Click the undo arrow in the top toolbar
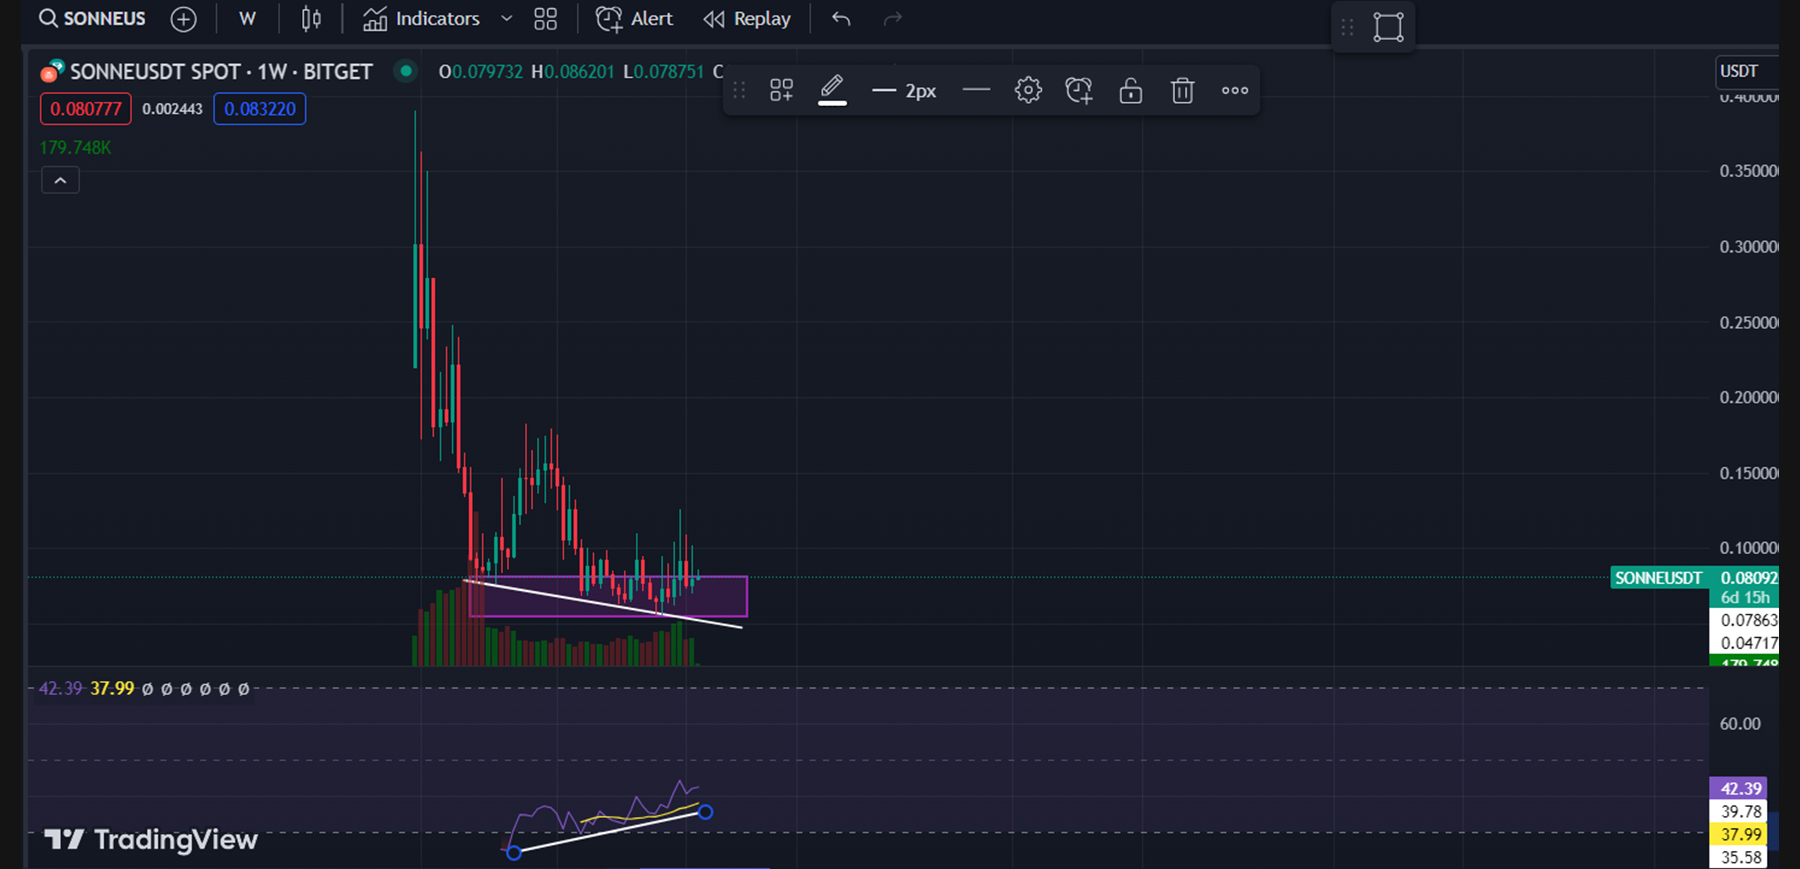This screenshot has width=1800, height=869. coord(841,19)
